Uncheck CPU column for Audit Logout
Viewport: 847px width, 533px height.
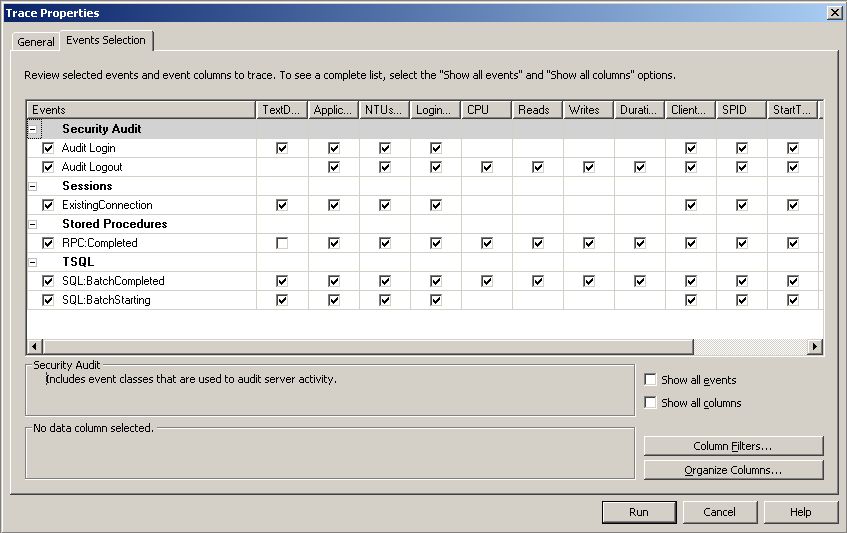tap(486, 167)
